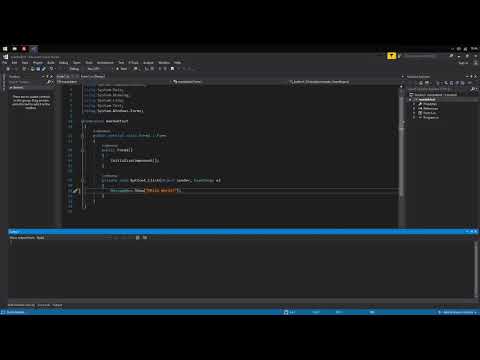Open the Debug menu
The image size is (480, 360).
tap(63, 63)
